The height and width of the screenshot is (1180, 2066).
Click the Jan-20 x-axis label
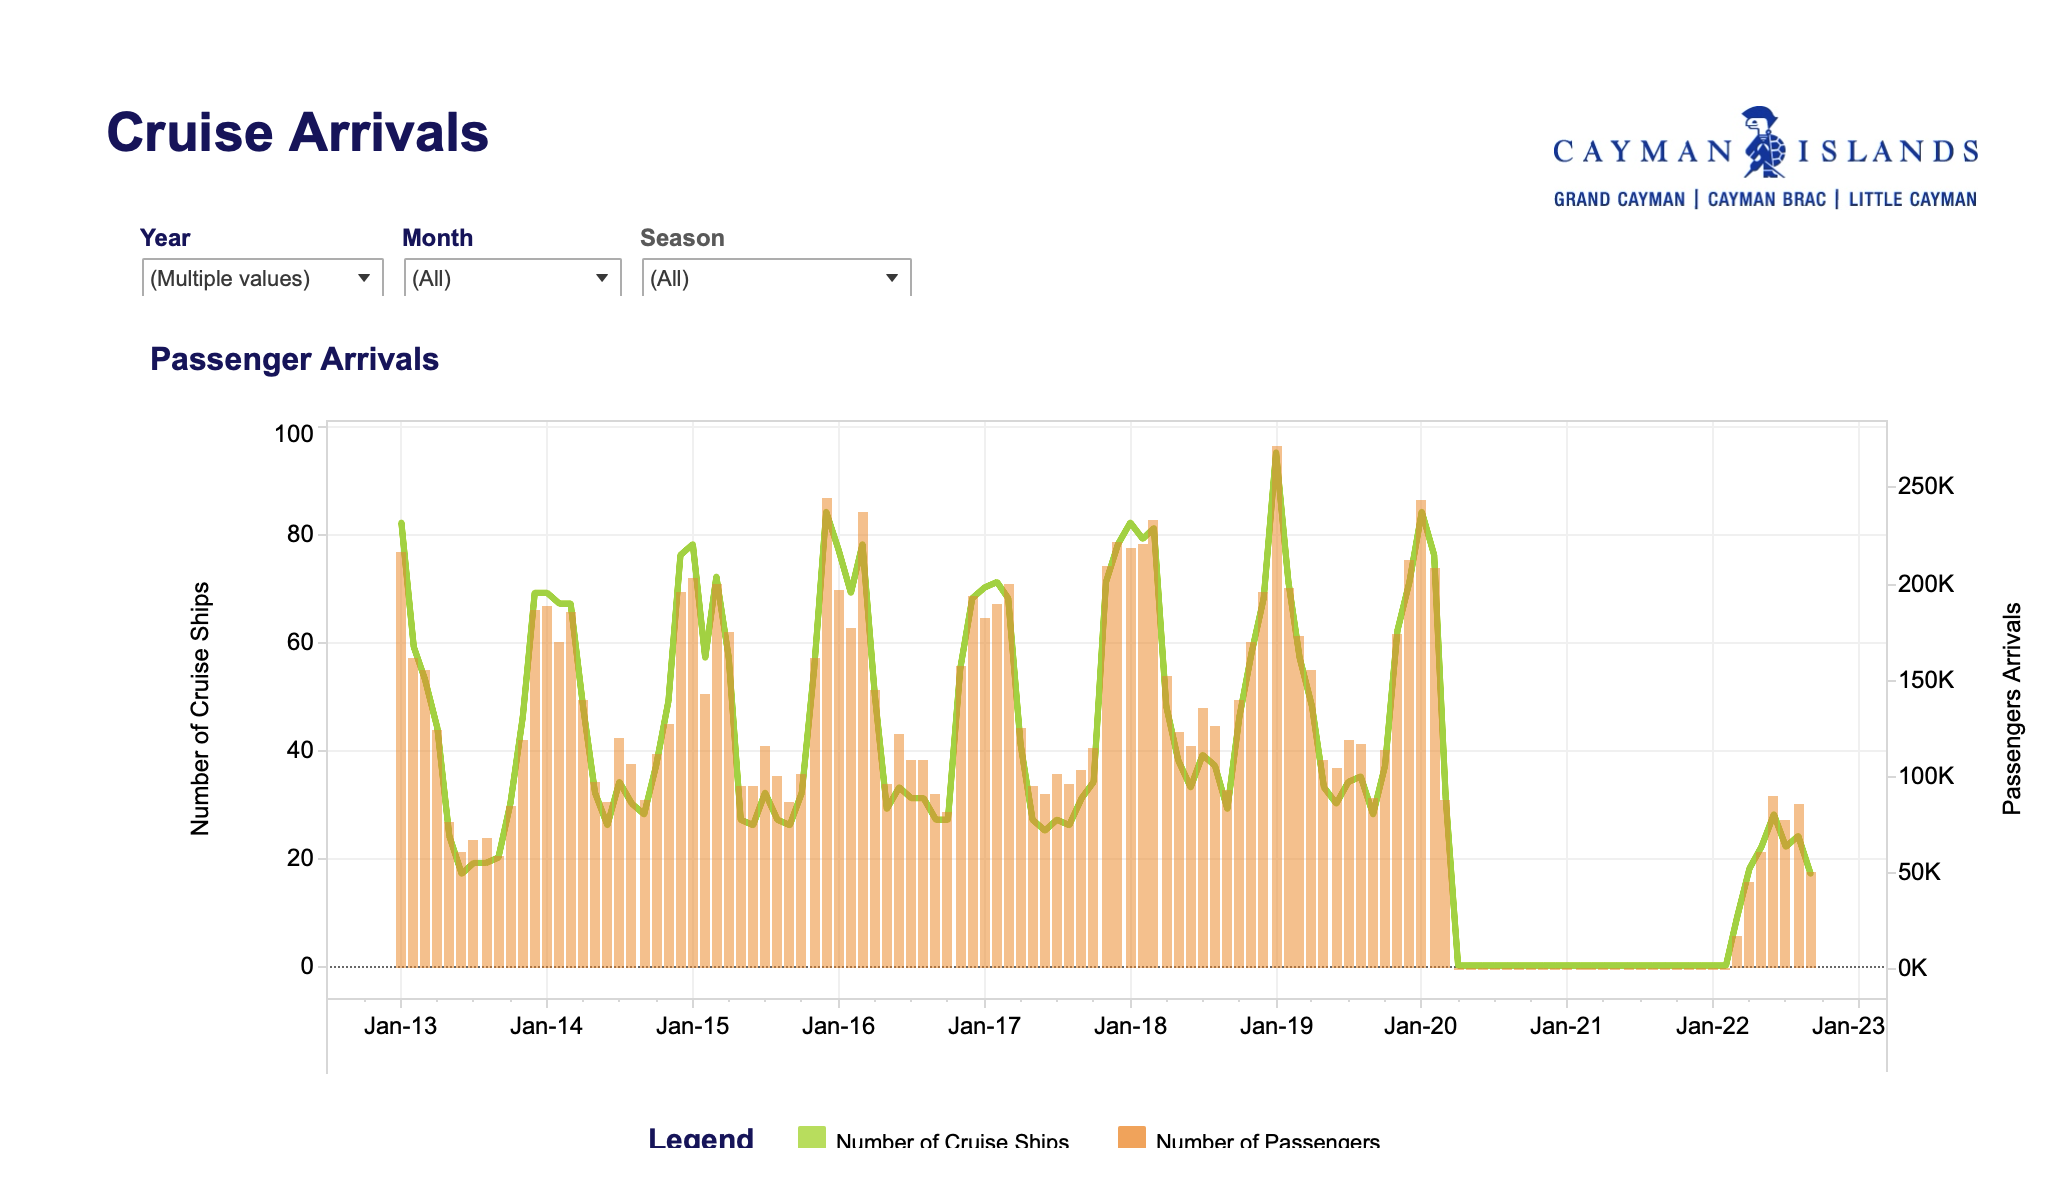pos(1420,1026)
